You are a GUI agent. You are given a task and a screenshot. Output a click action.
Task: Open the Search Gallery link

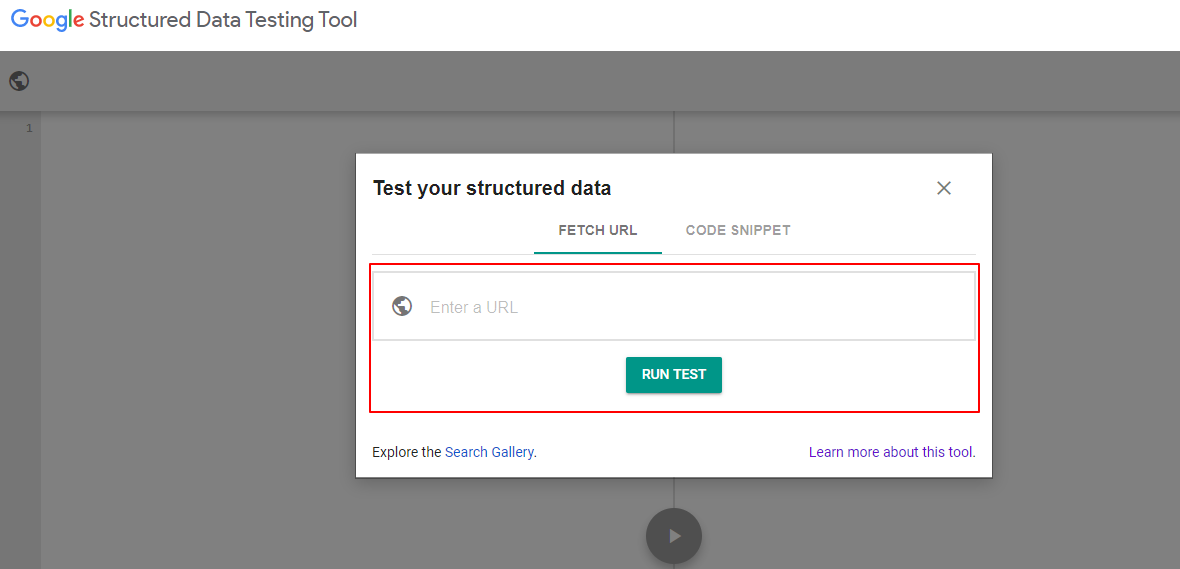click(x=489, y=452)
